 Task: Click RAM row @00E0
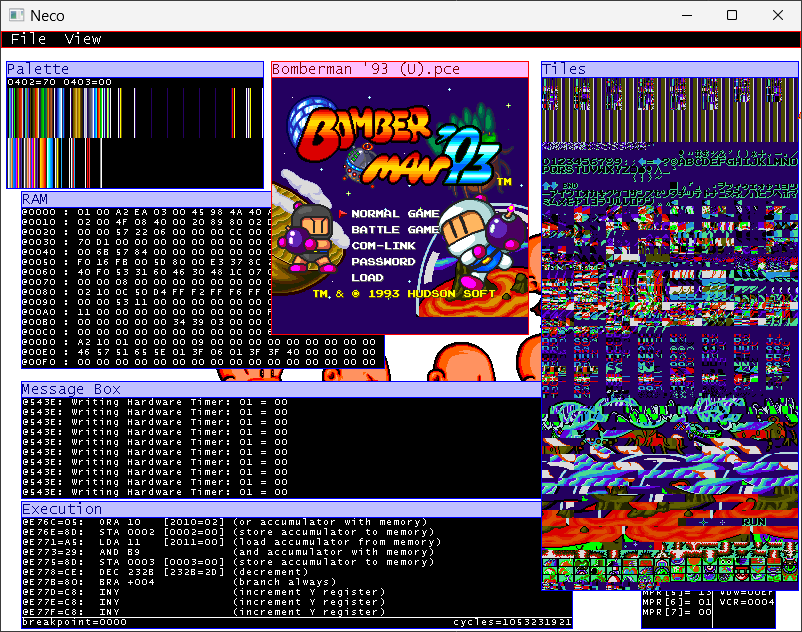[x=199, y=352]
